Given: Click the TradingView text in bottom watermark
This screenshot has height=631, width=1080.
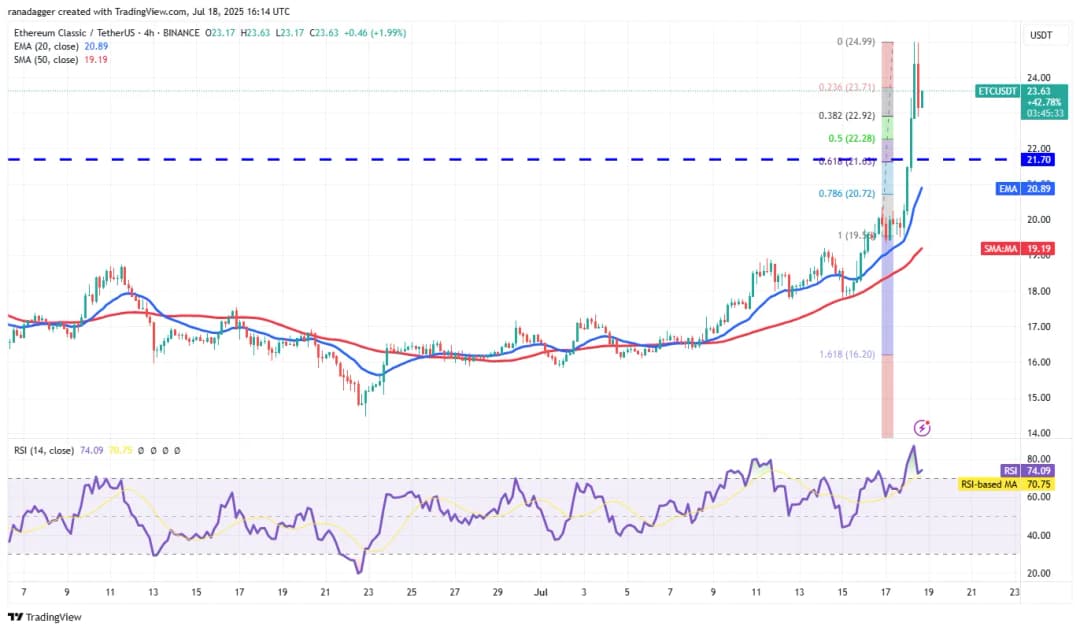Looking at the screenshot, I should [x=53, y=617].
